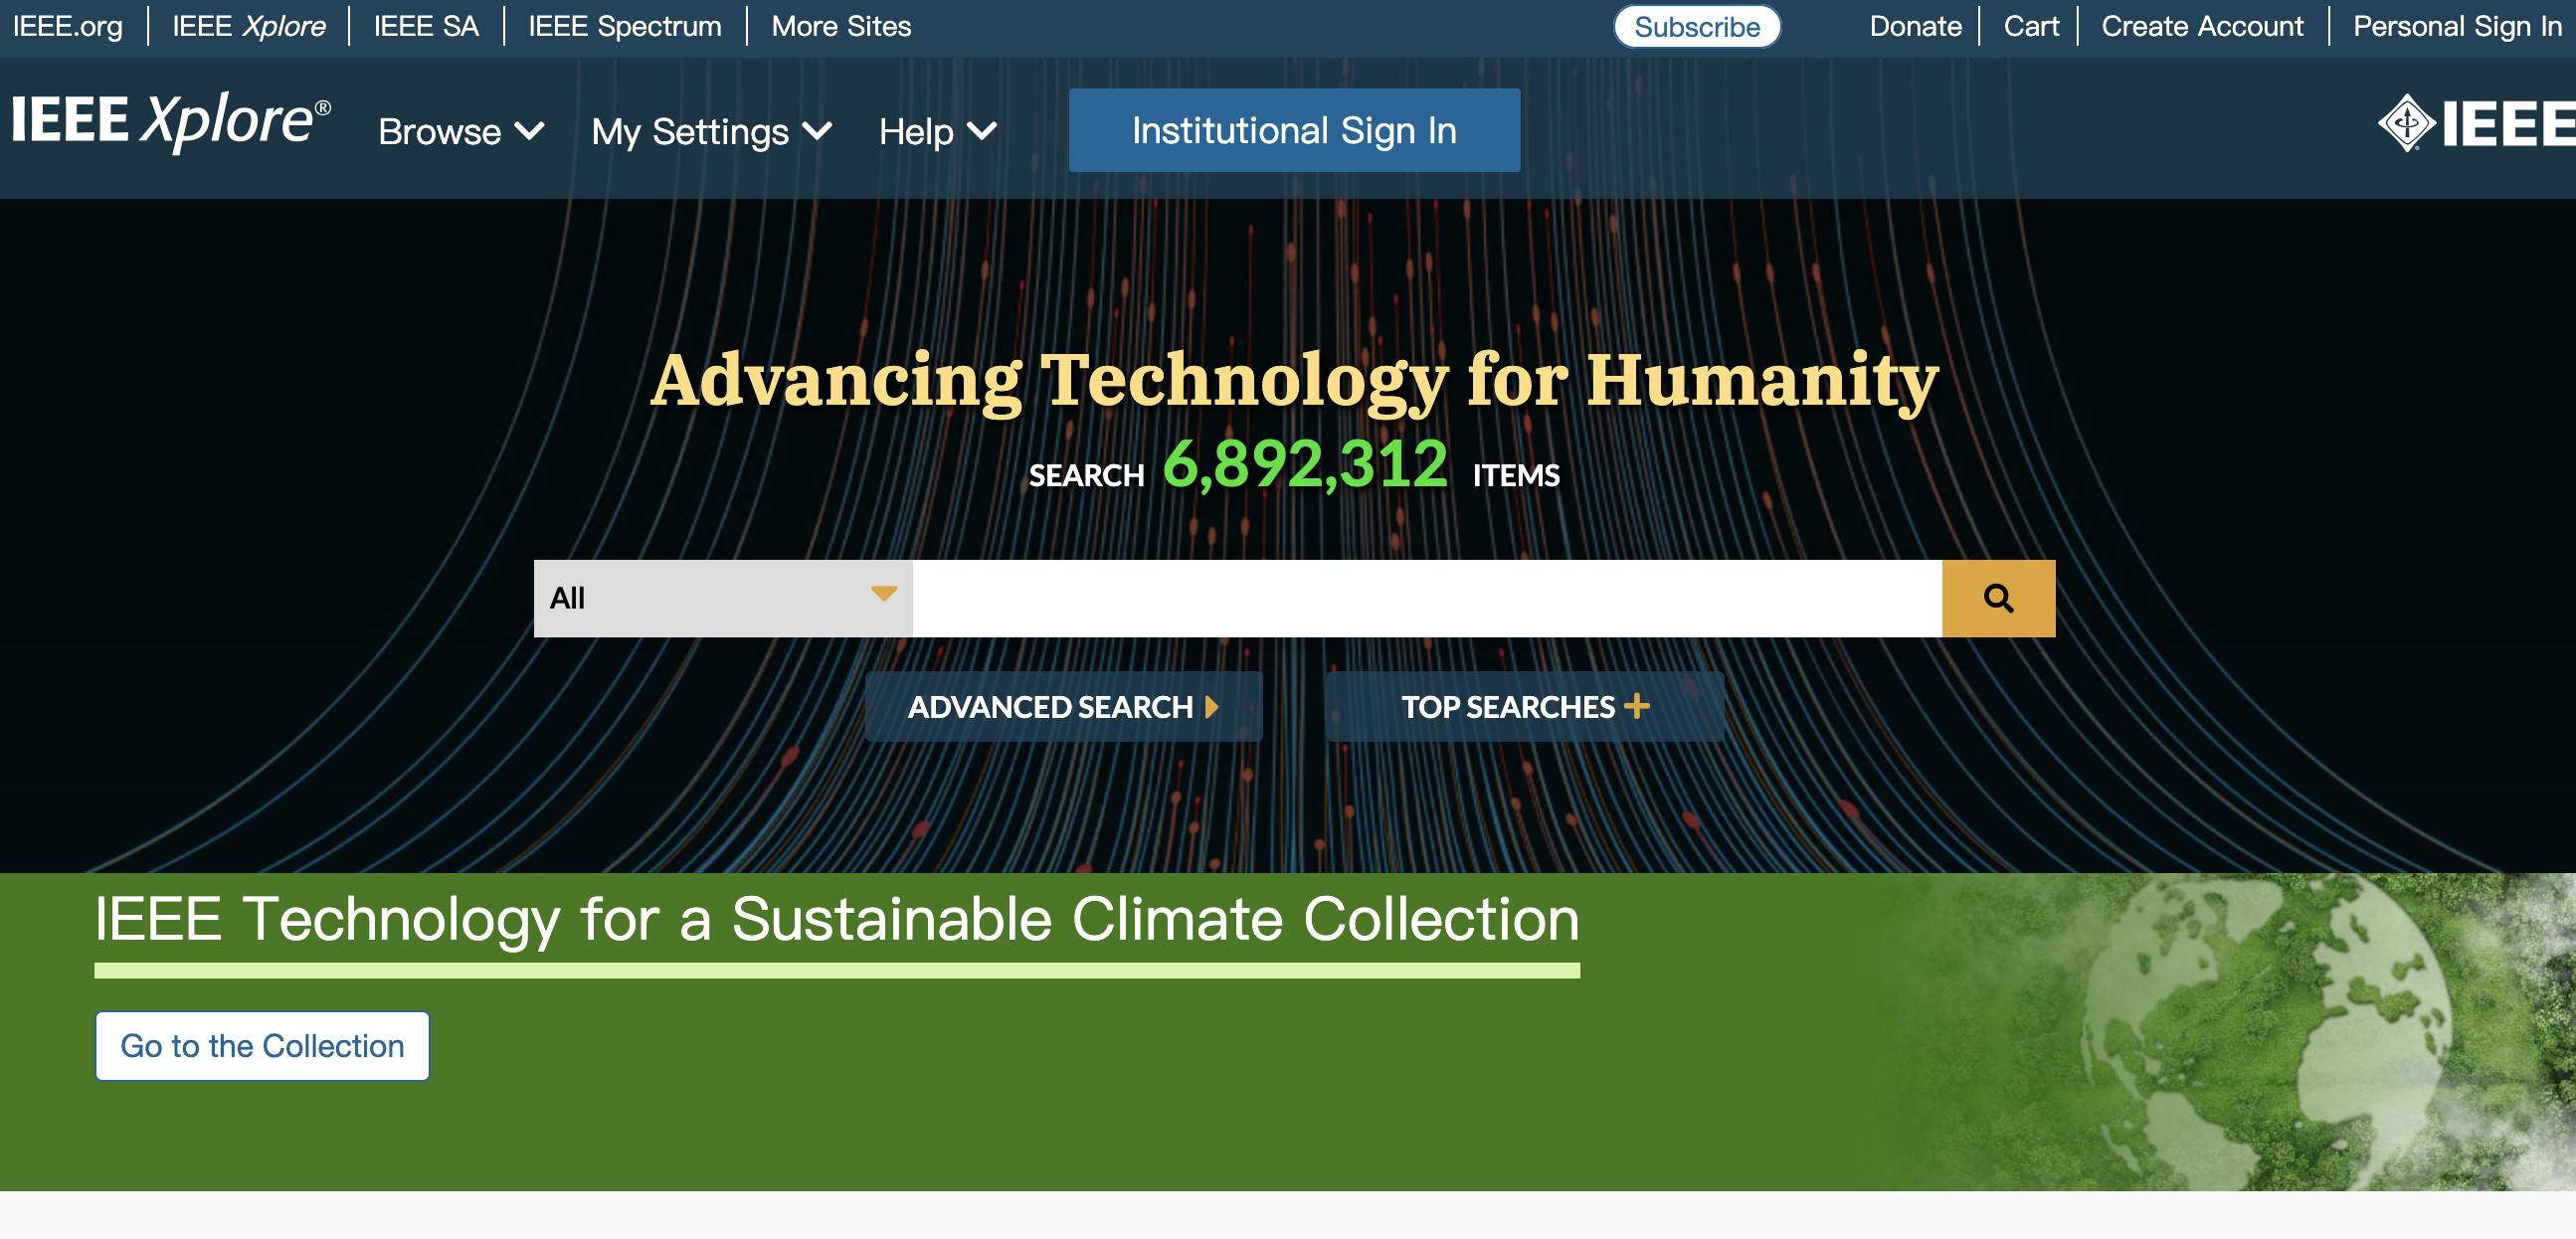2576x1239 pixels.
Task: Open More Sites menu
Action: tap(841, 26)
